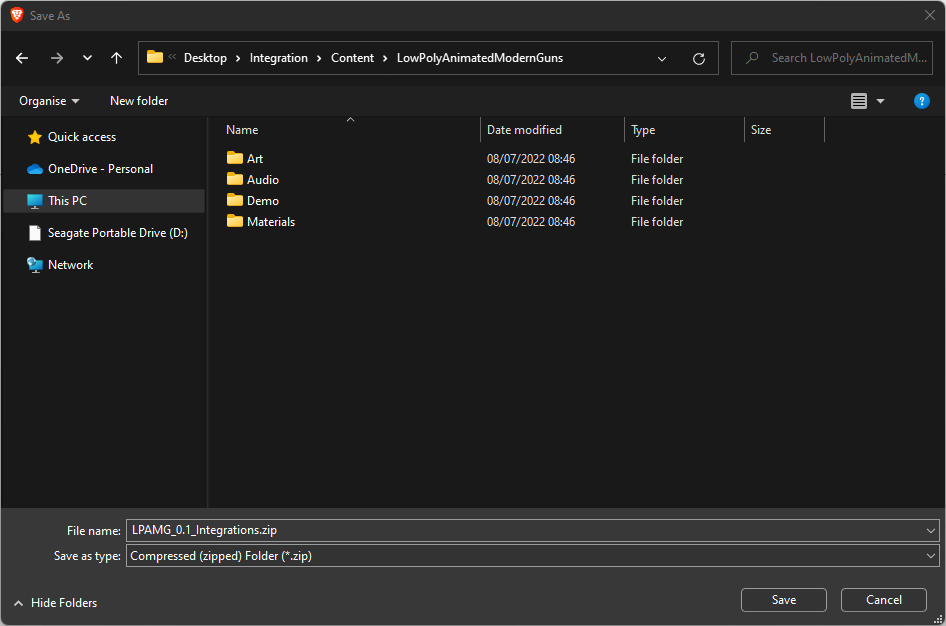Open the Organise dropdown menu

(x=49, y=101)
